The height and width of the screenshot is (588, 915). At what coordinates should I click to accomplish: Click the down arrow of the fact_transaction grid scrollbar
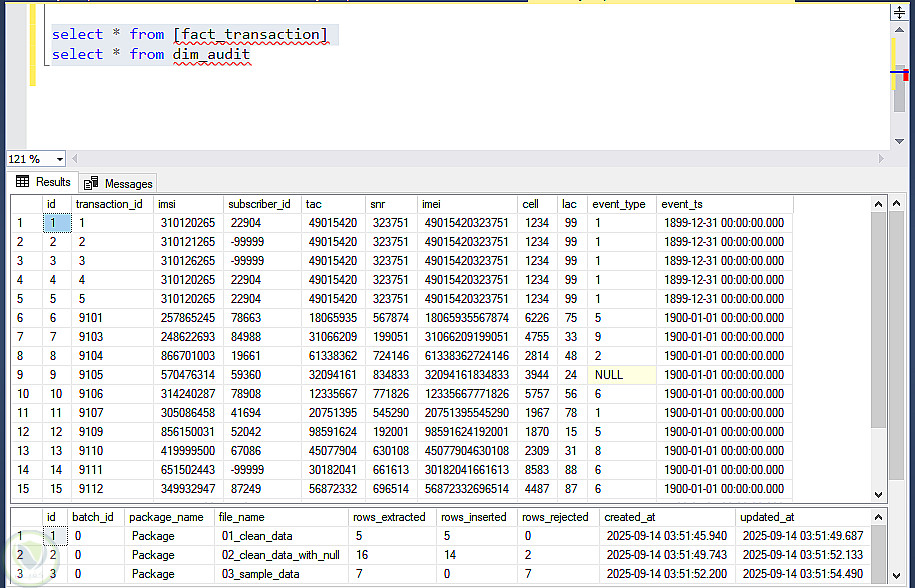coord(879,493)
